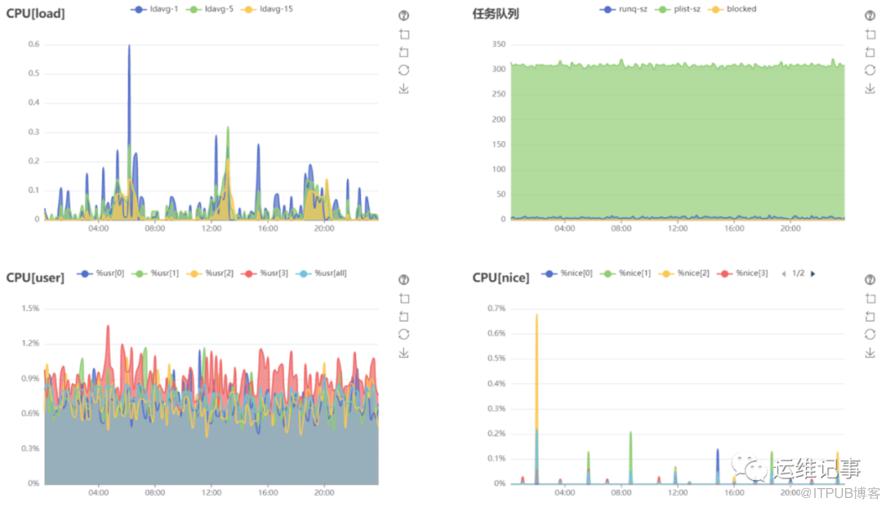Image resolution: width=890 pixels, height=508 pixels.
Task: Open the help icon on CPU[nice] chart
Action: [870, 280]
